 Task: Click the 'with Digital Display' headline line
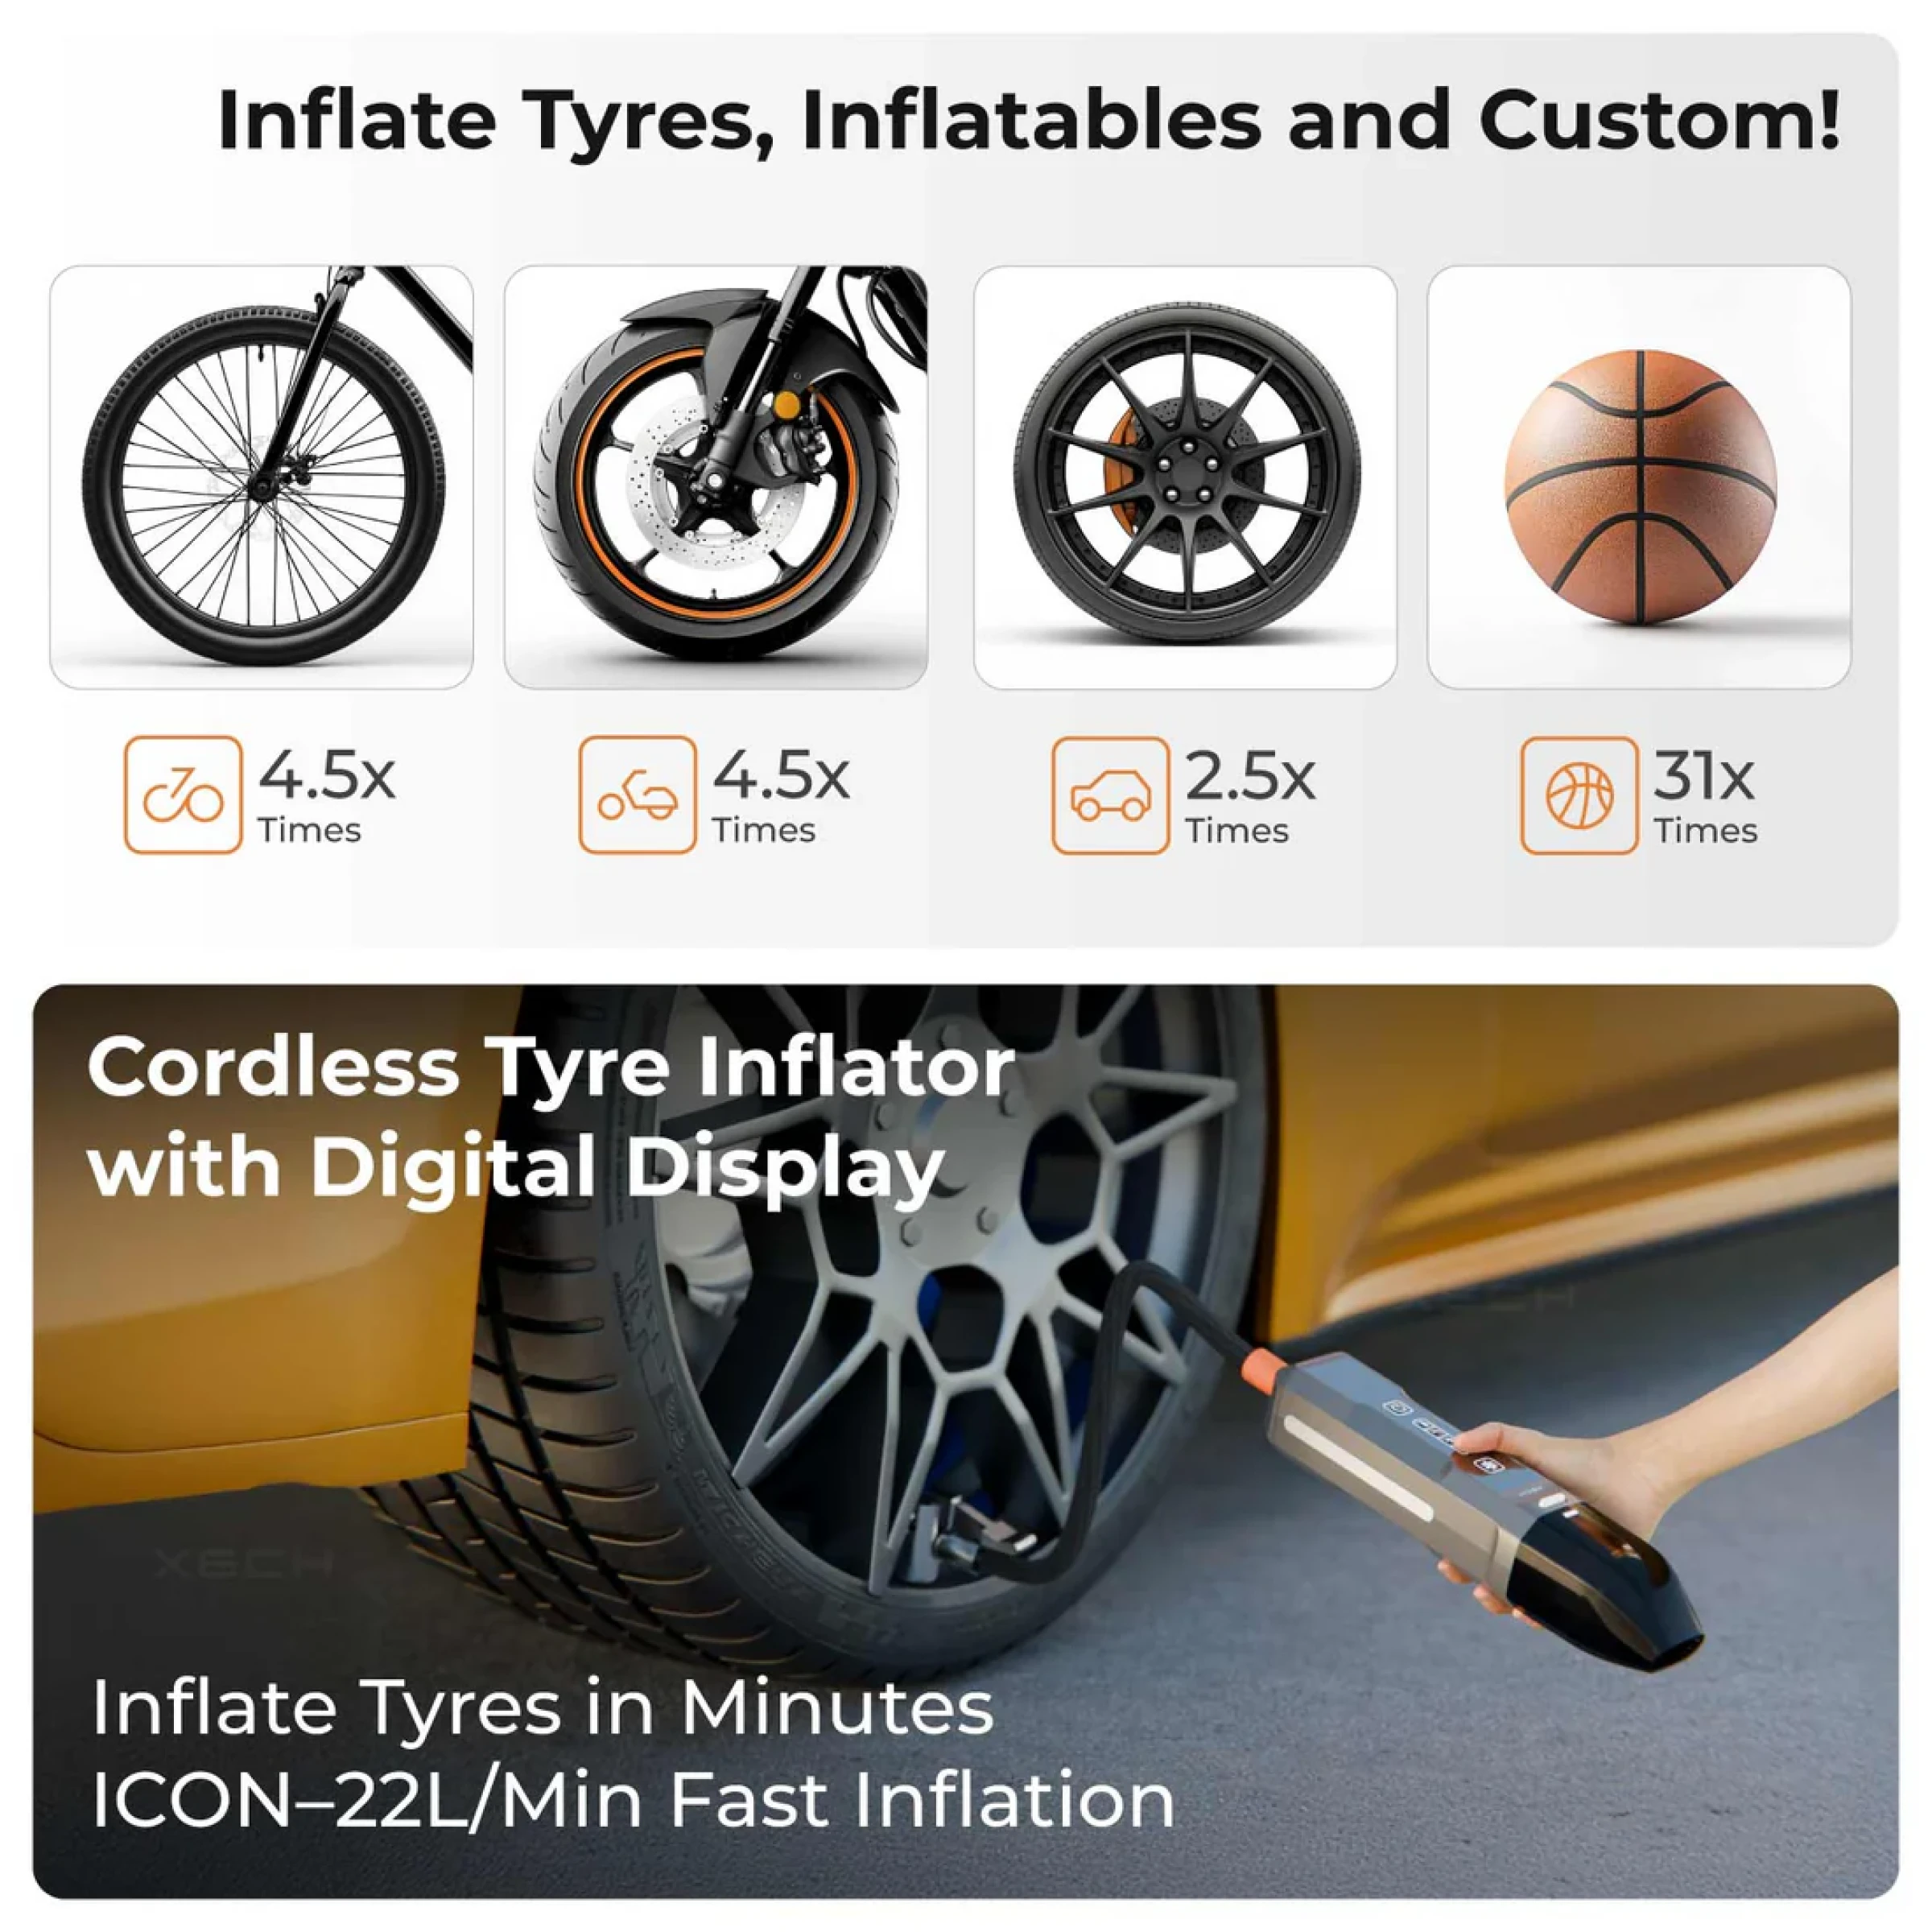point(516,1169)
